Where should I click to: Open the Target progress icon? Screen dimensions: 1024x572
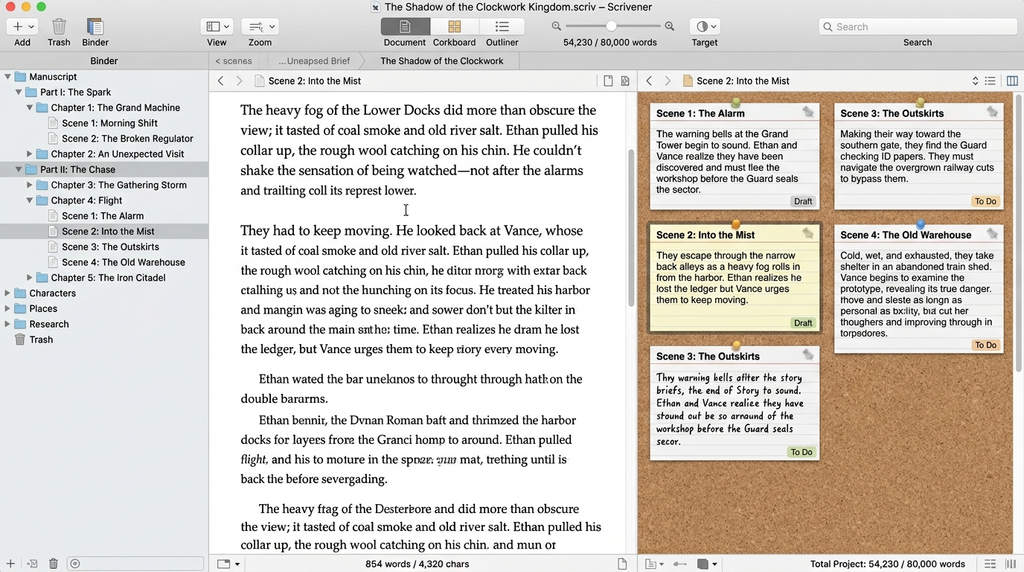pyautogui.click(x=702, y=27)
